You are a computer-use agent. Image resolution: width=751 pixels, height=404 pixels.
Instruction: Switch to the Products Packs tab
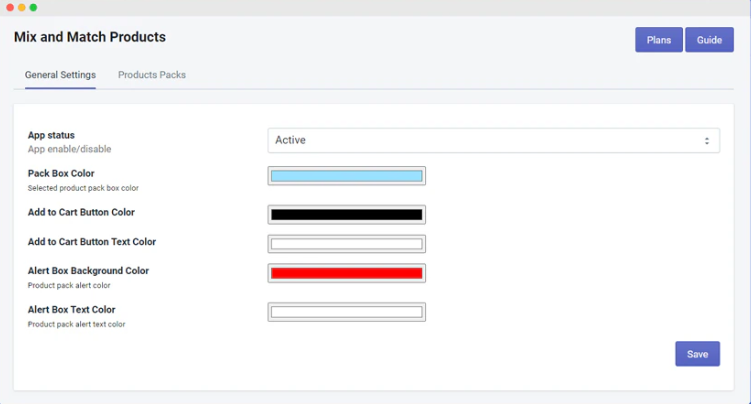152,75
